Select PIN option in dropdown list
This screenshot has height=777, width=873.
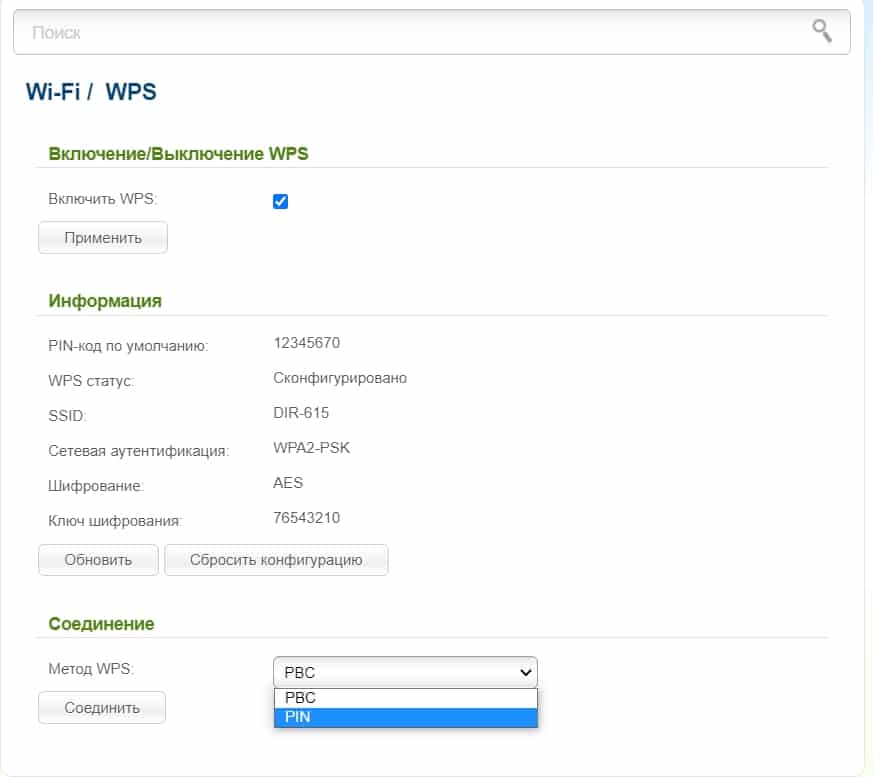point(405,717)
